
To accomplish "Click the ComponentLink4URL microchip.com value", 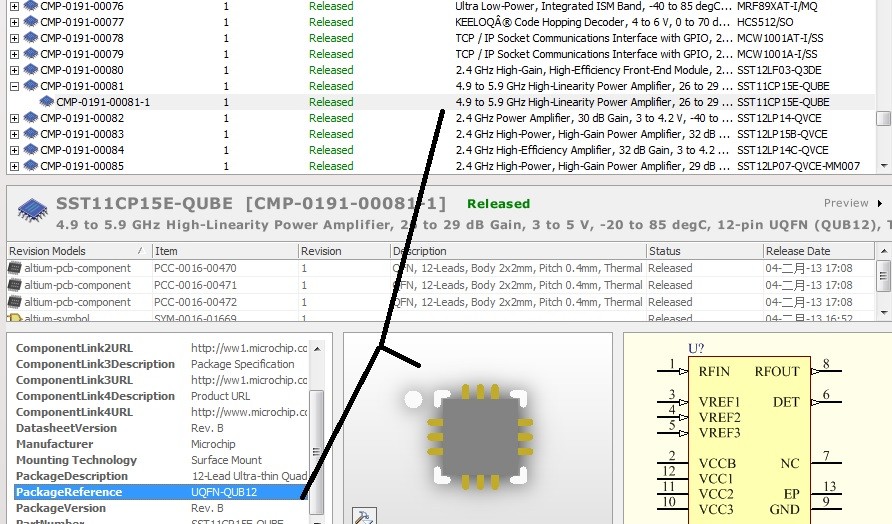I will coord(248,412).
